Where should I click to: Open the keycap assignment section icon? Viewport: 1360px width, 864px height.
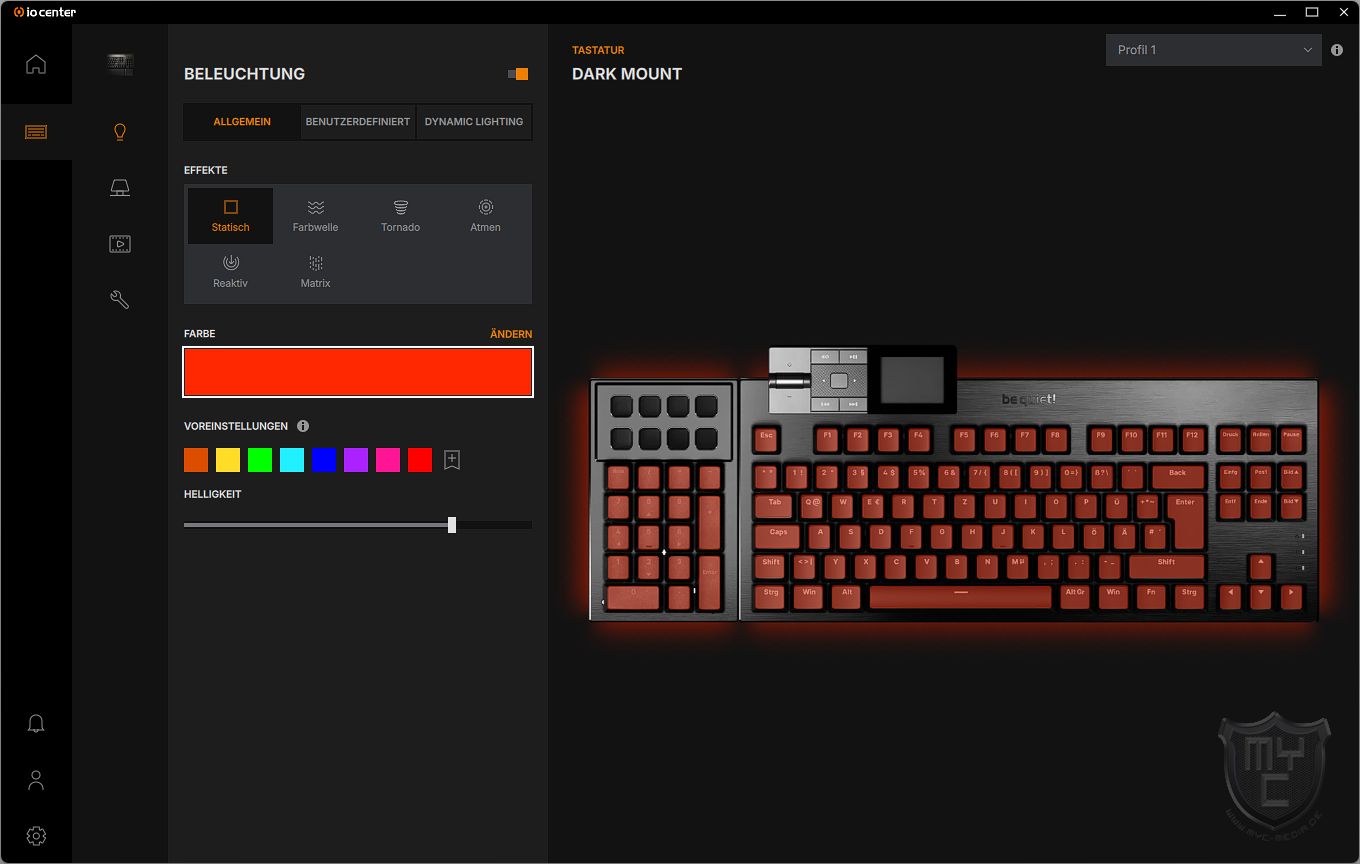point(120,188)
